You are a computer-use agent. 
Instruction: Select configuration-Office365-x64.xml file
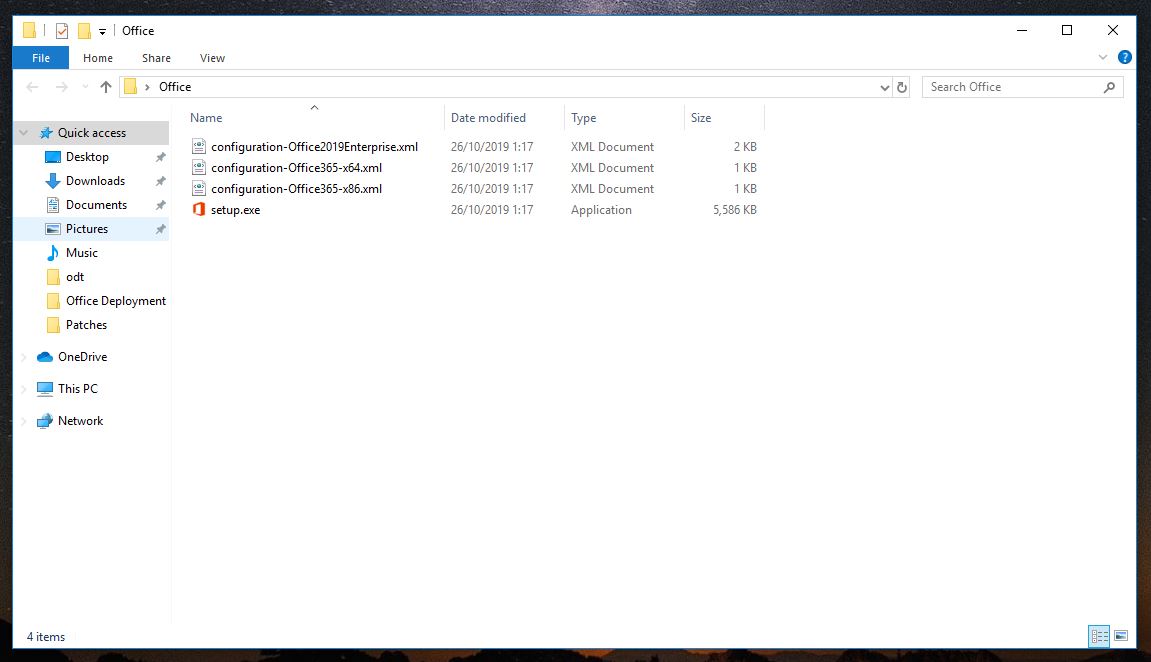click(x=297, y=168)
